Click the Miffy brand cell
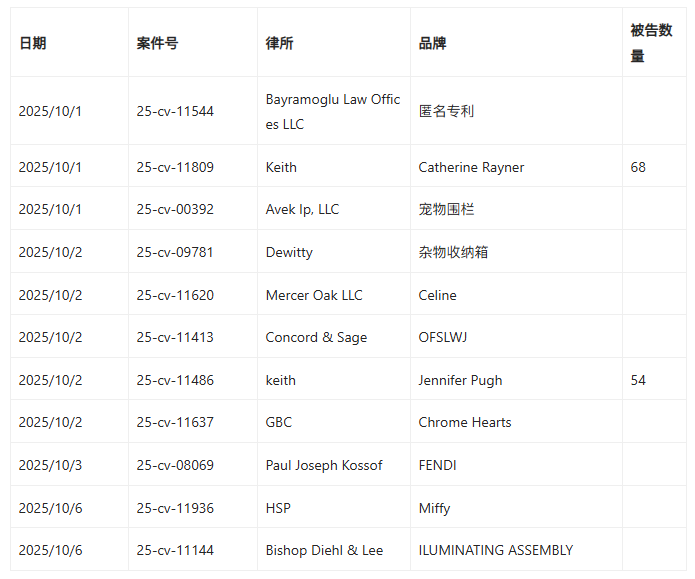Viewport: 695px width, 579px height. pos(434,508)
